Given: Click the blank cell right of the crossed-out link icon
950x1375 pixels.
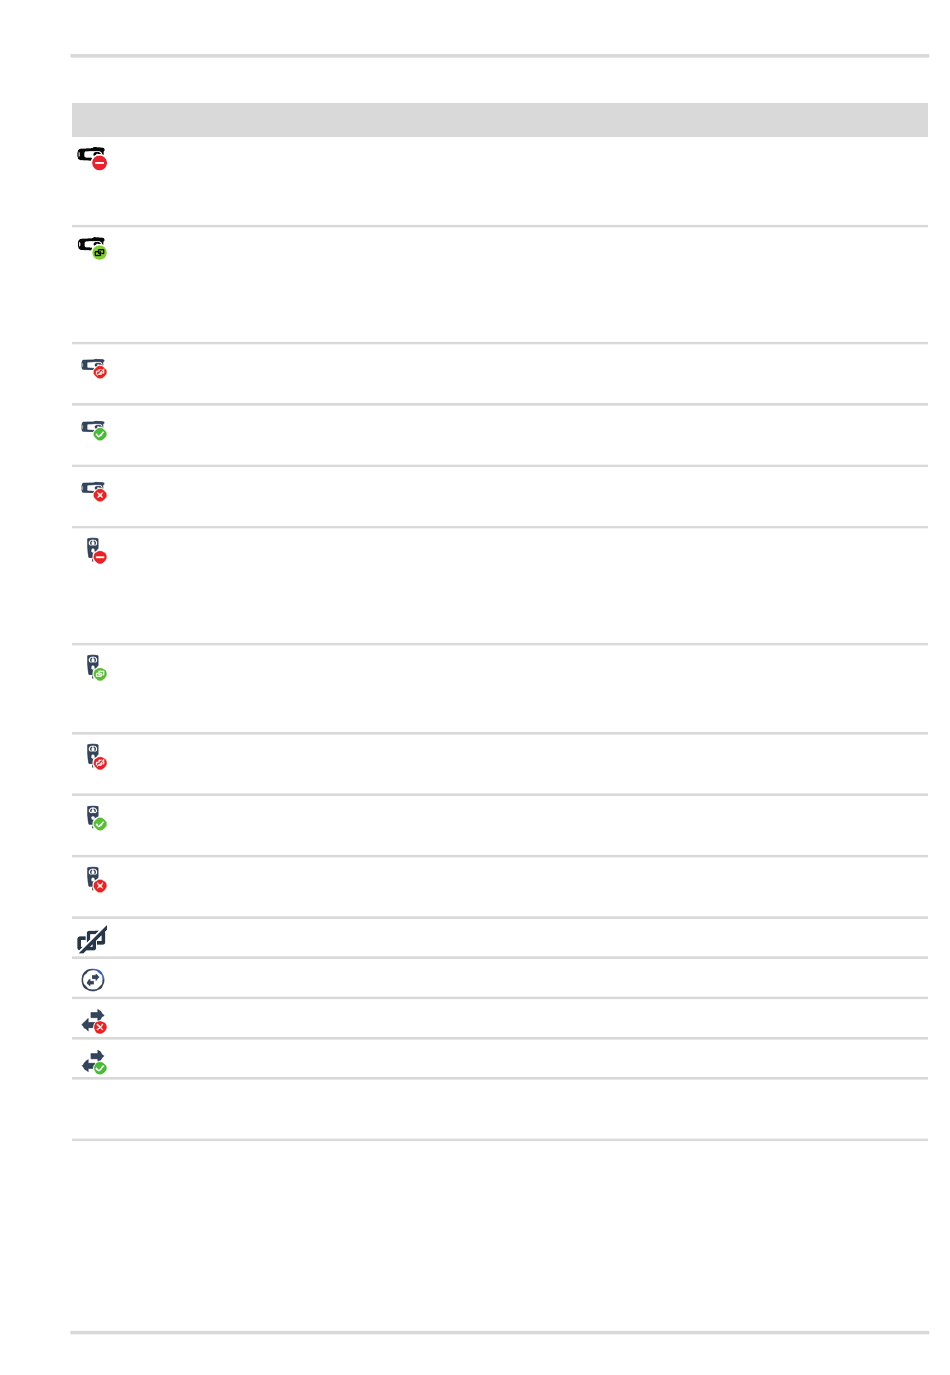Looking at the screenshot, I should (x=520, y=938).
